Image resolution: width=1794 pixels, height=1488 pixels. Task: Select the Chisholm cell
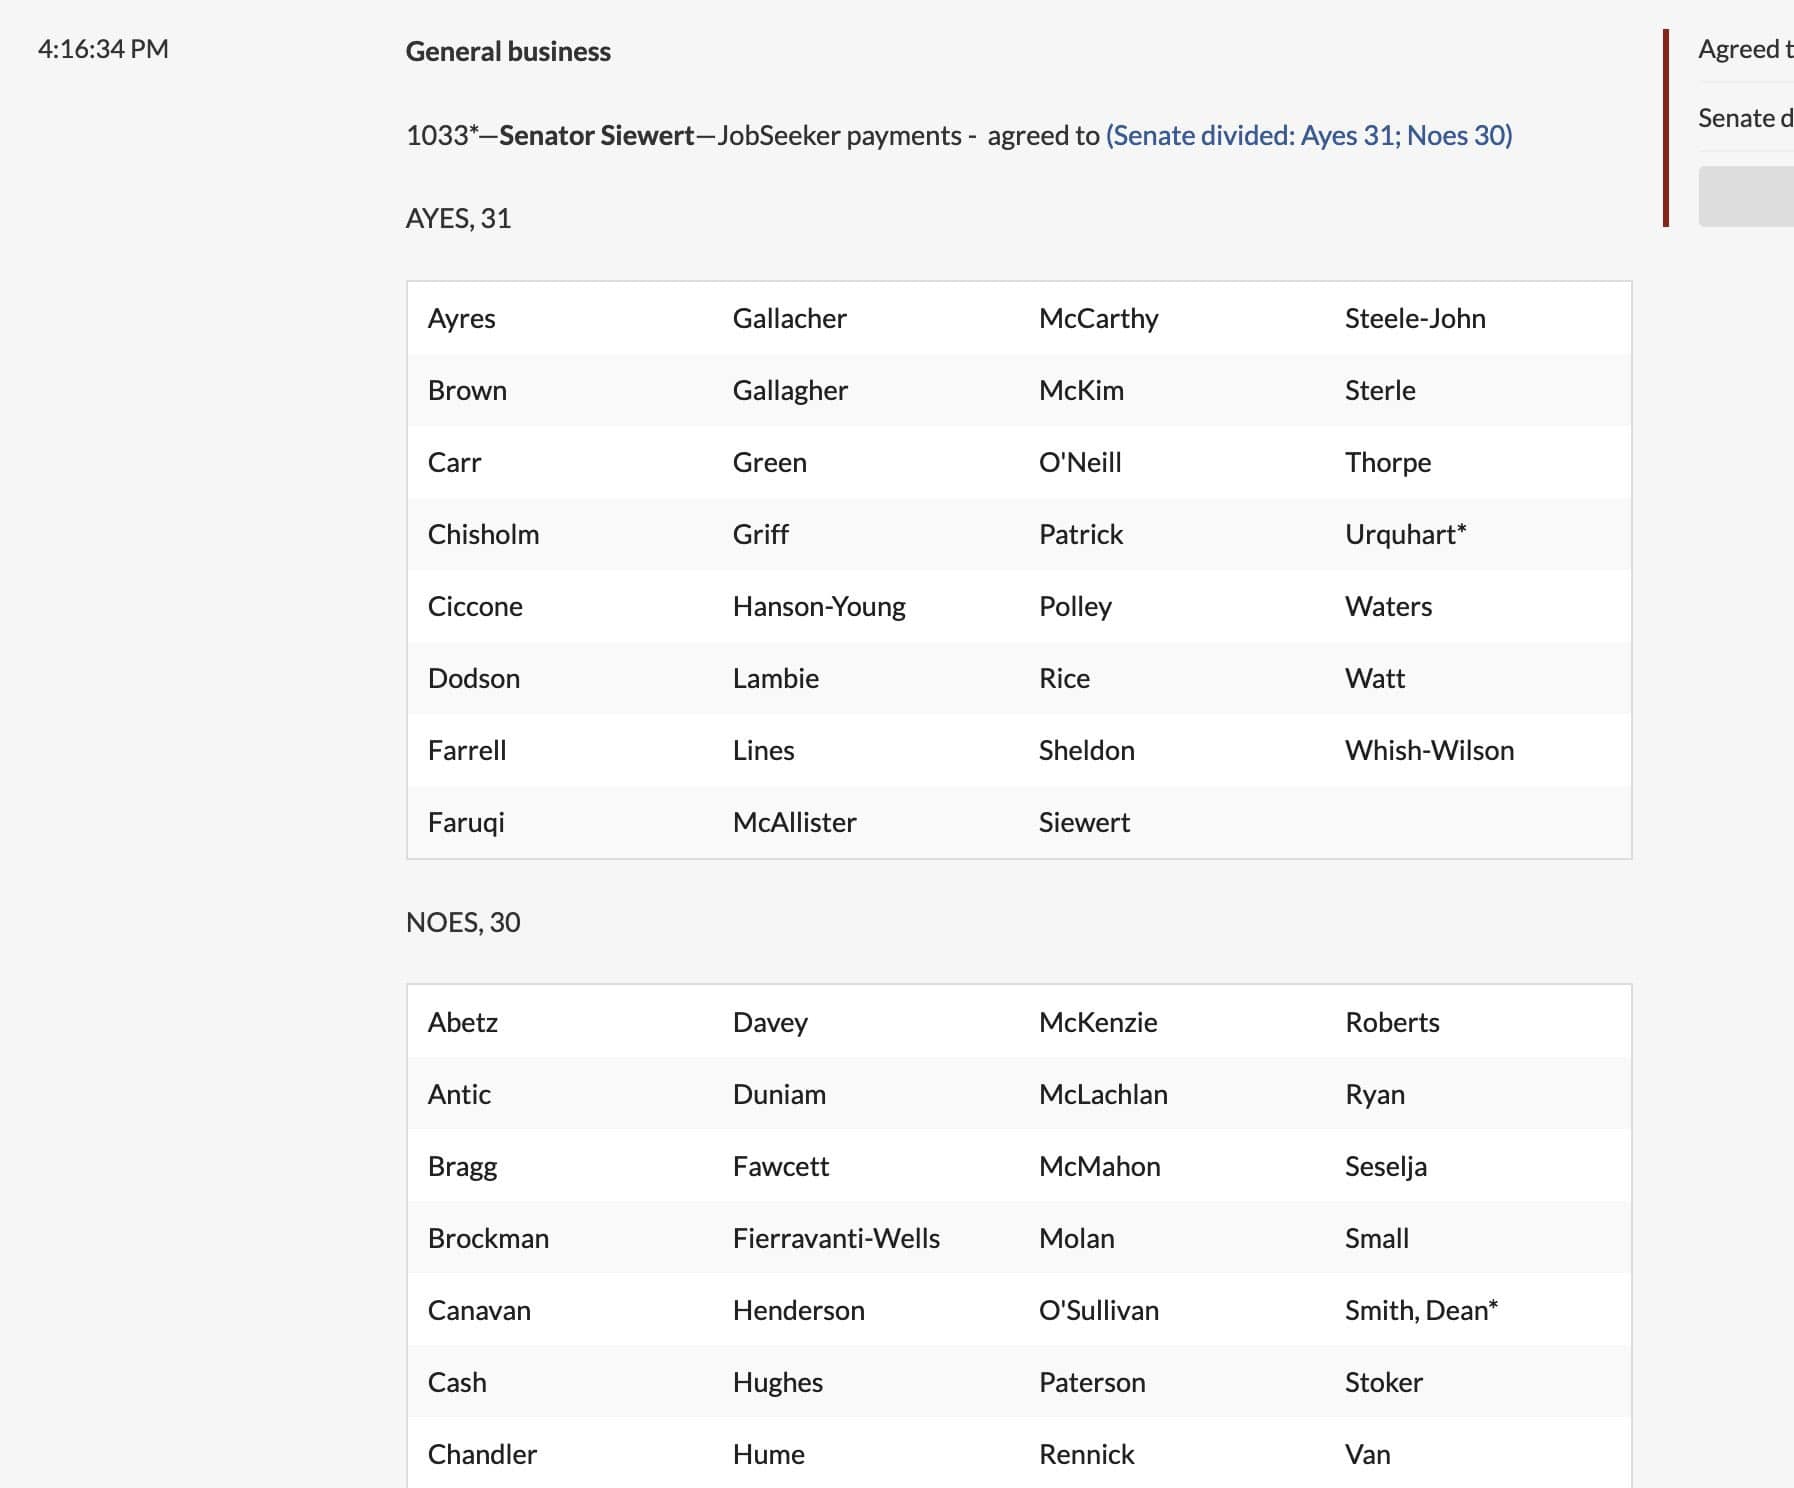[x=560, y=534]
